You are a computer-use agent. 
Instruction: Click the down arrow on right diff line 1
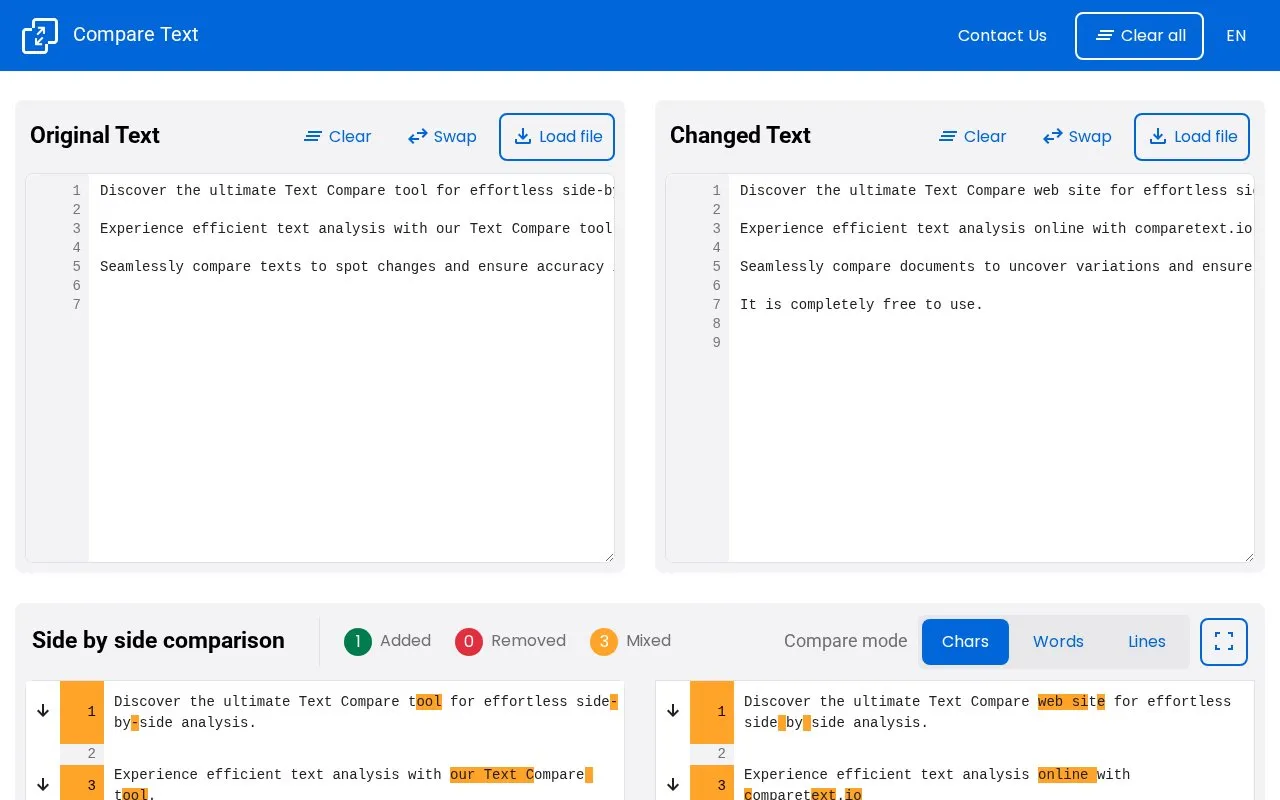pyautogui.click(x=673, y=711)
